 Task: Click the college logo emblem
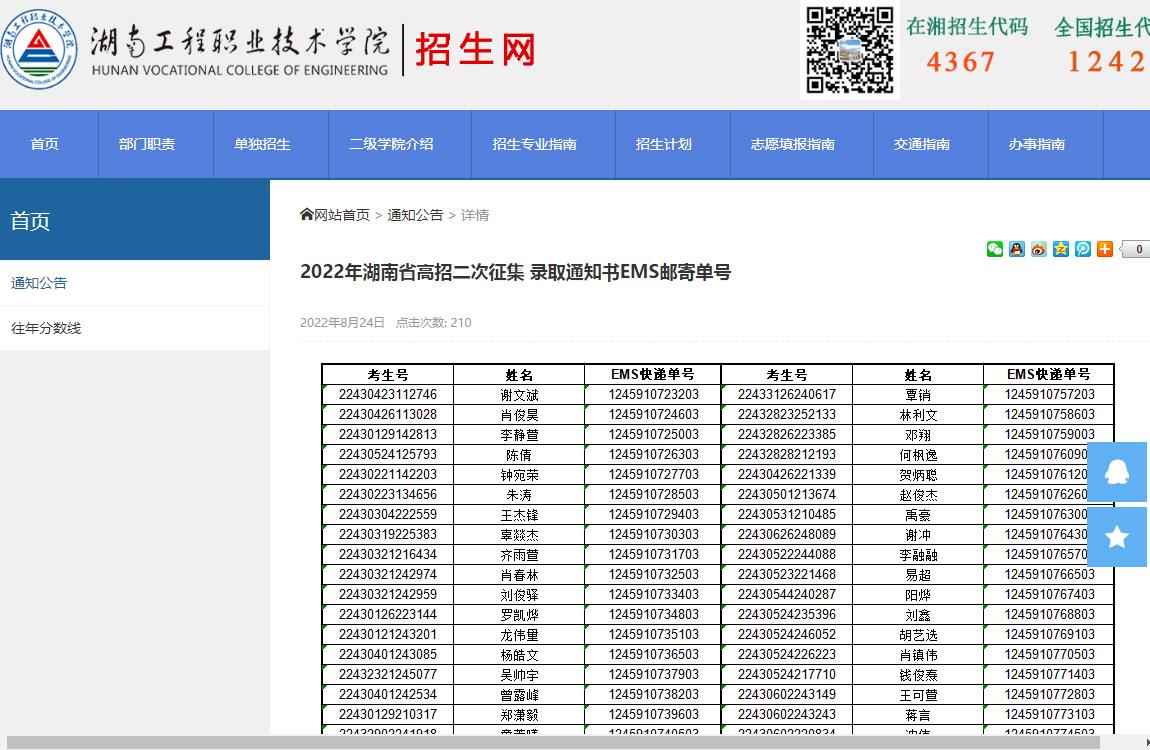point(38,49)
